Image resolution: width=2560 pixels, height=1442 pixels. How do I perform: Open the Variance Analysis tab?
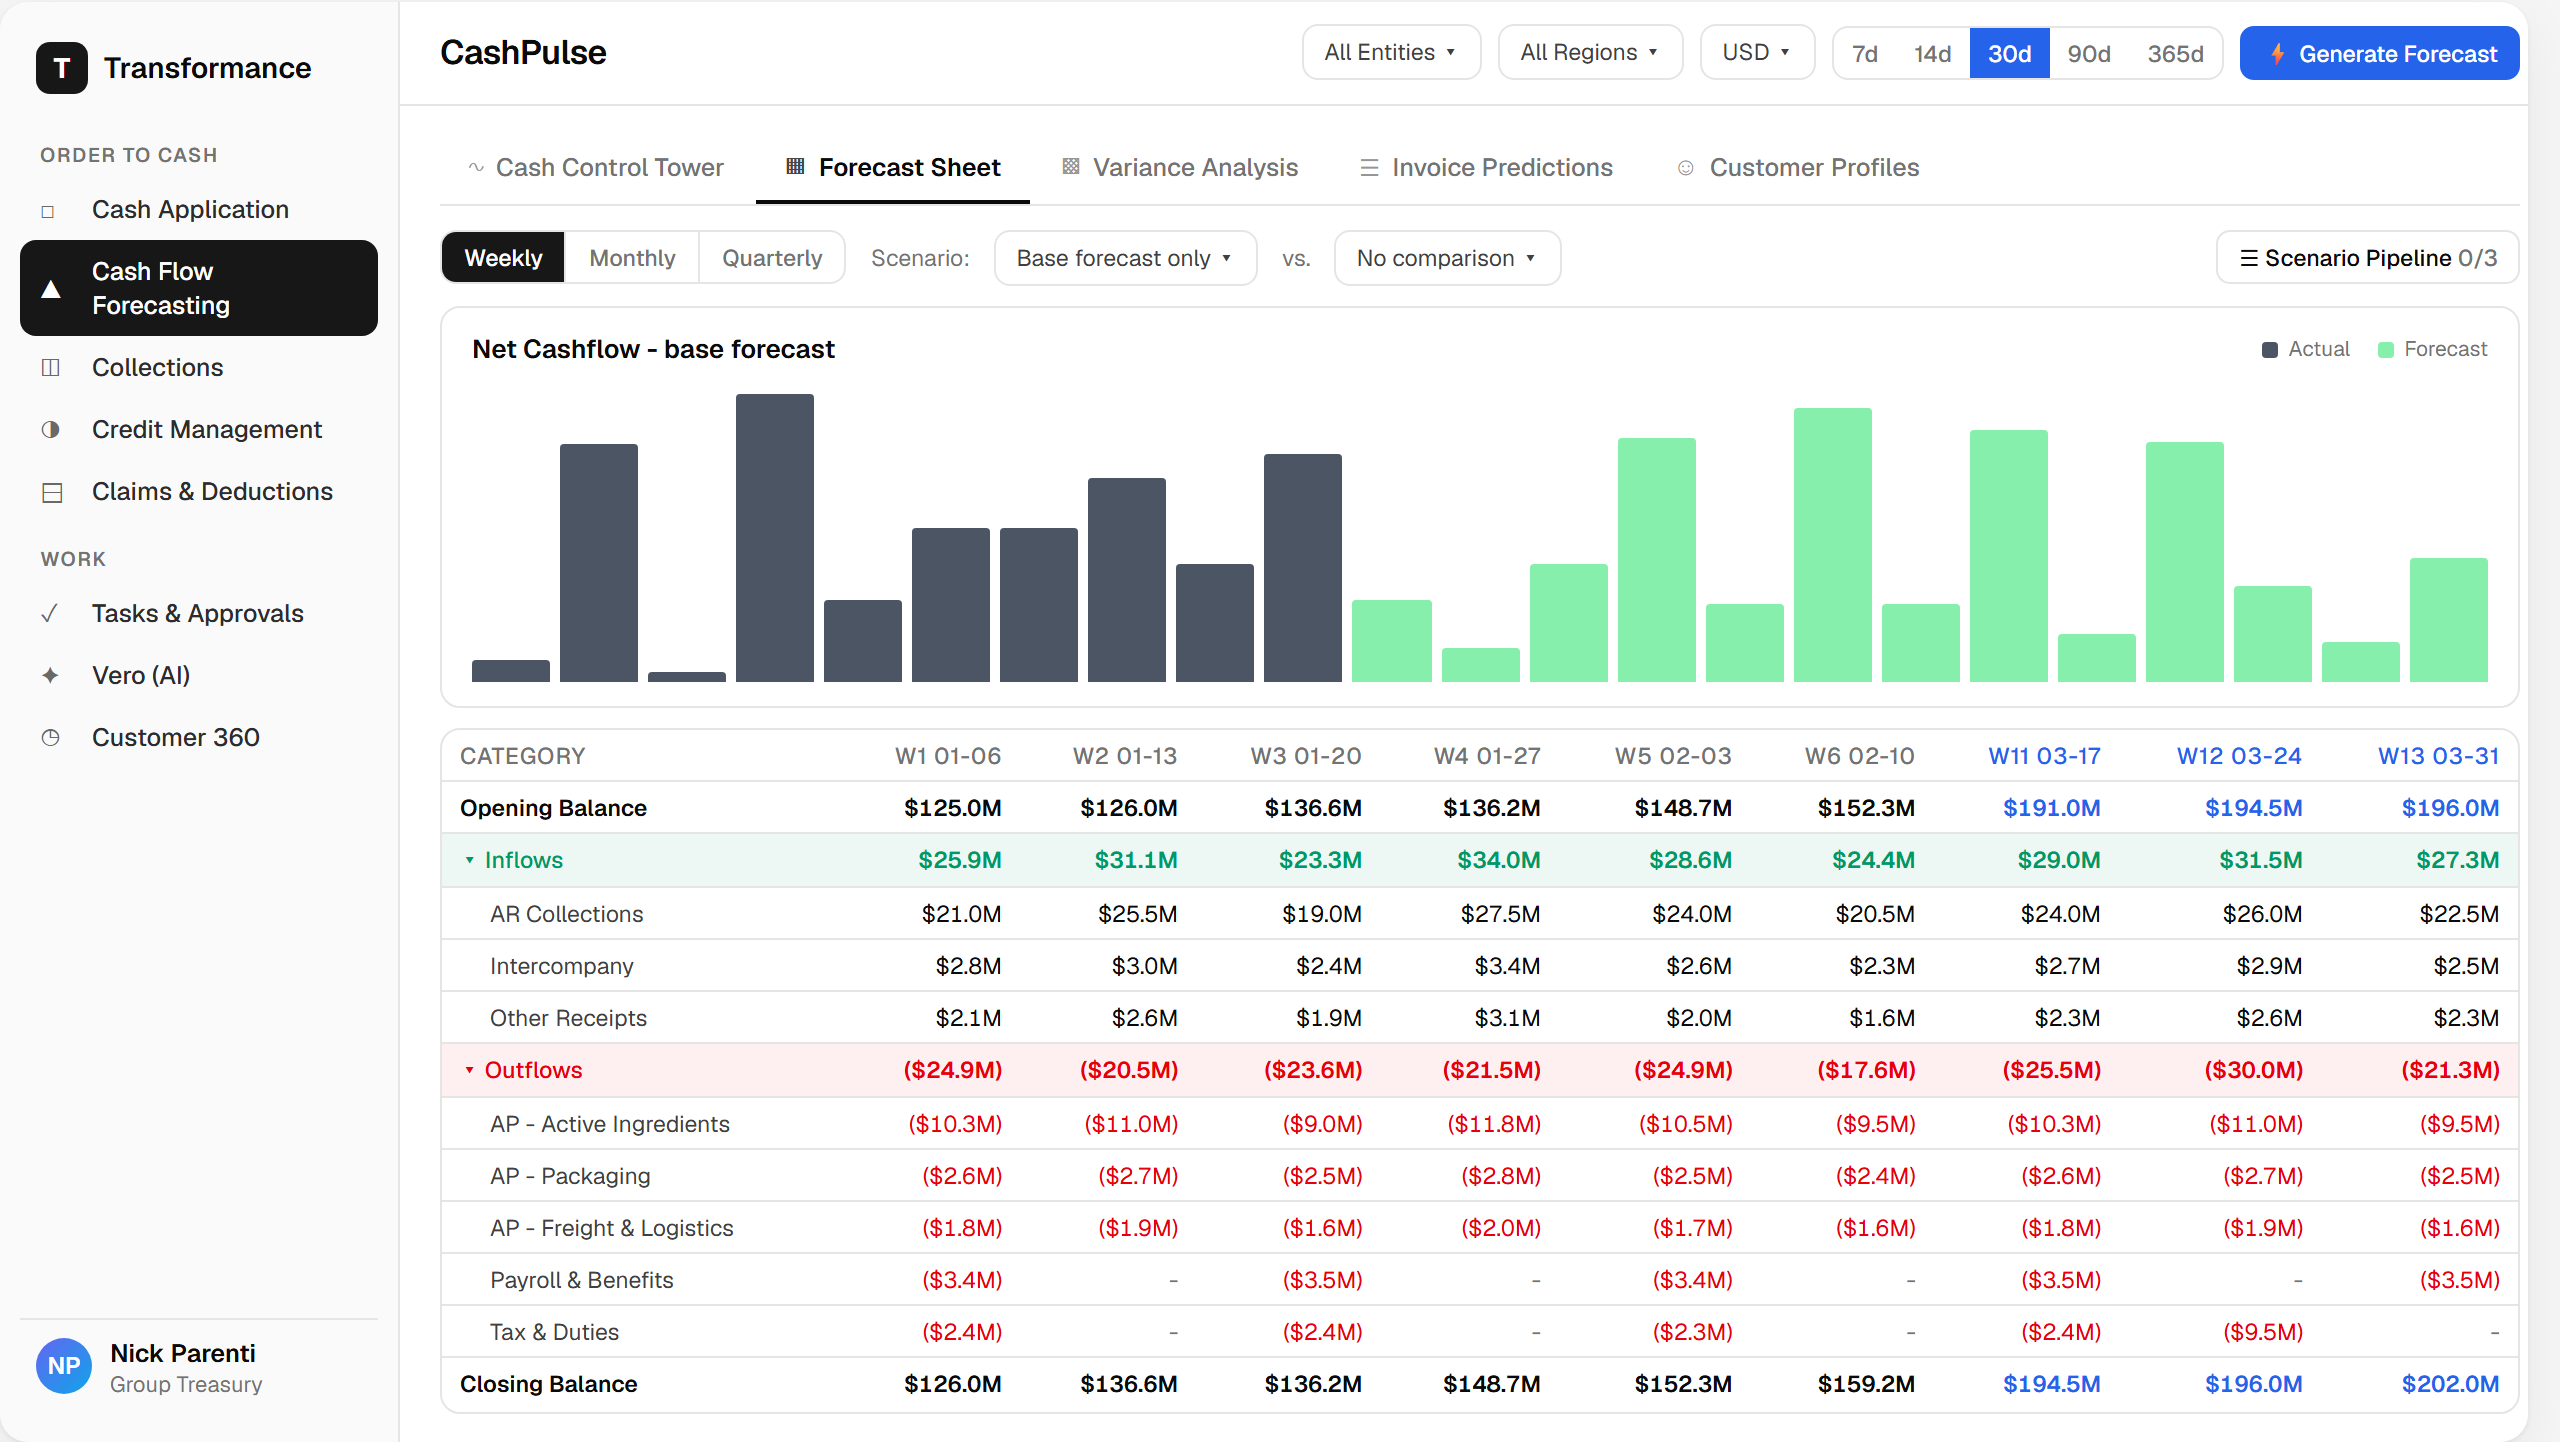point(1180,168)
